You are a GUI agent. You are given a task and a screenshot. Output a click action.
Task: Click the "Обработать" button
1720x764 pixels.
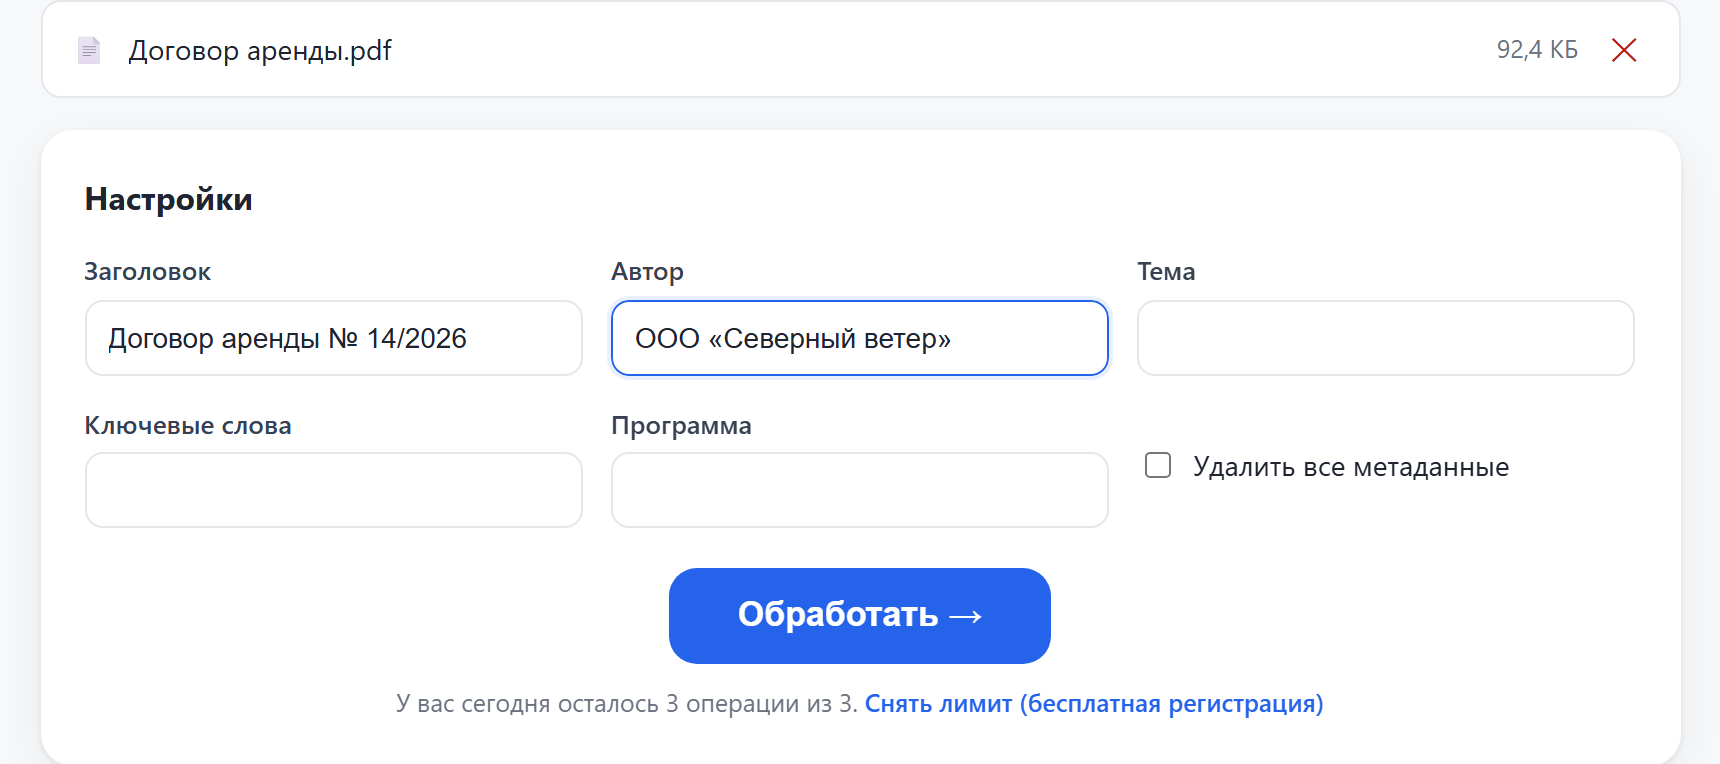coord(860,616)
